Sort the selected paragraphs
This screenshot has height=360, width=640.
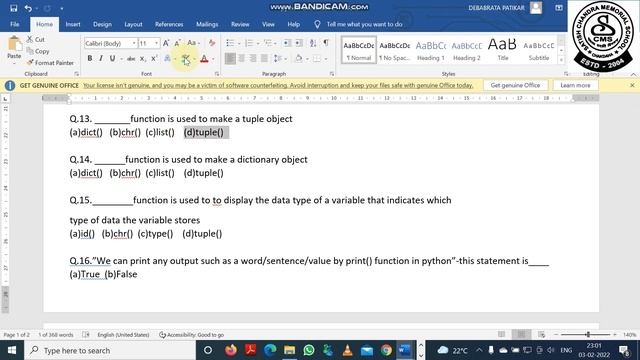(313, 43)
